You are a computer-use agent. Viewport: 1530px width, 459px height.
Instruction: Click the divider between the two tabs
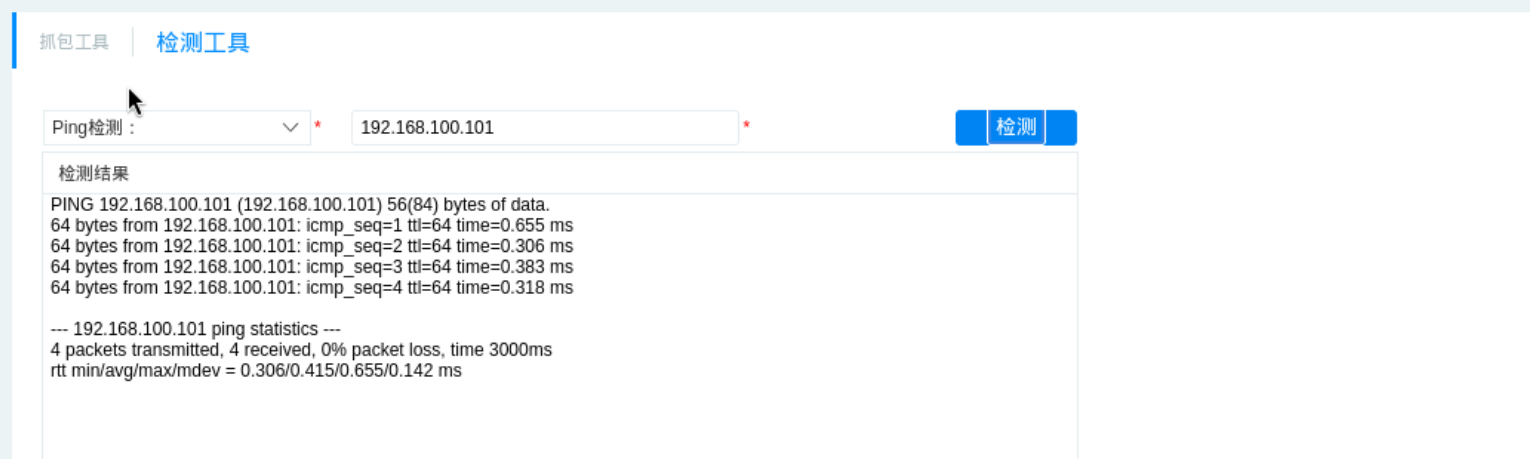pyautogui.click(x=133, y=42)
